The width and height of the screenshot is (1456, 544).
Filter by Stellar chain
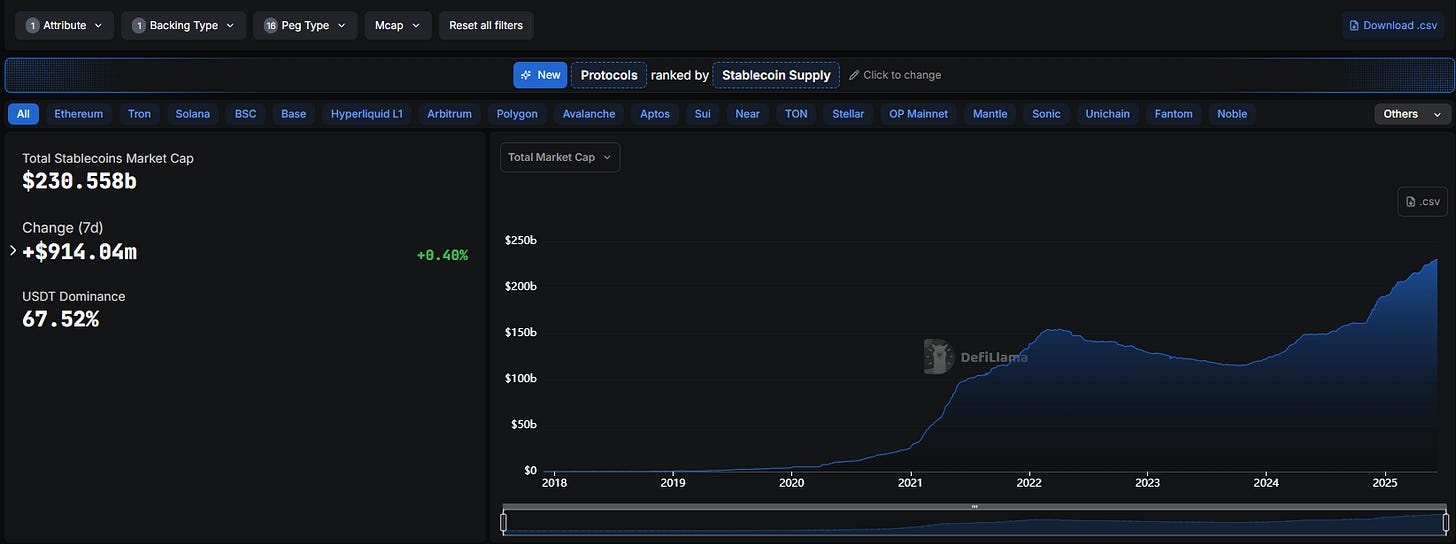point(849,114)
